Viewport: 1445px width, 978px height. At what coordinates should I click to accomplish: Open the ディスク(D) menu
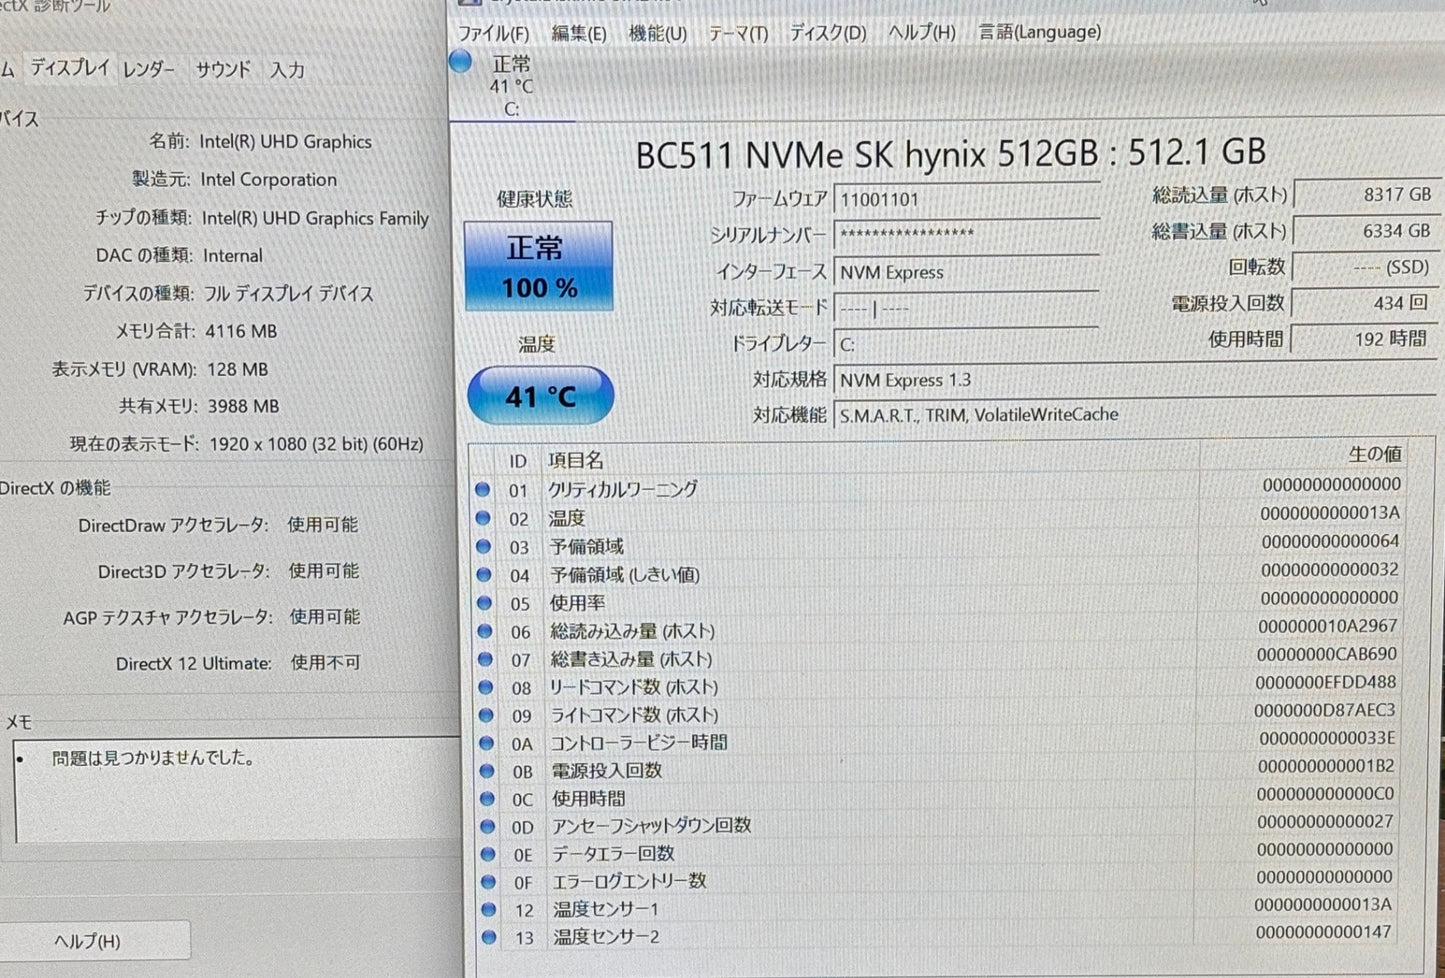pos(828,33)
